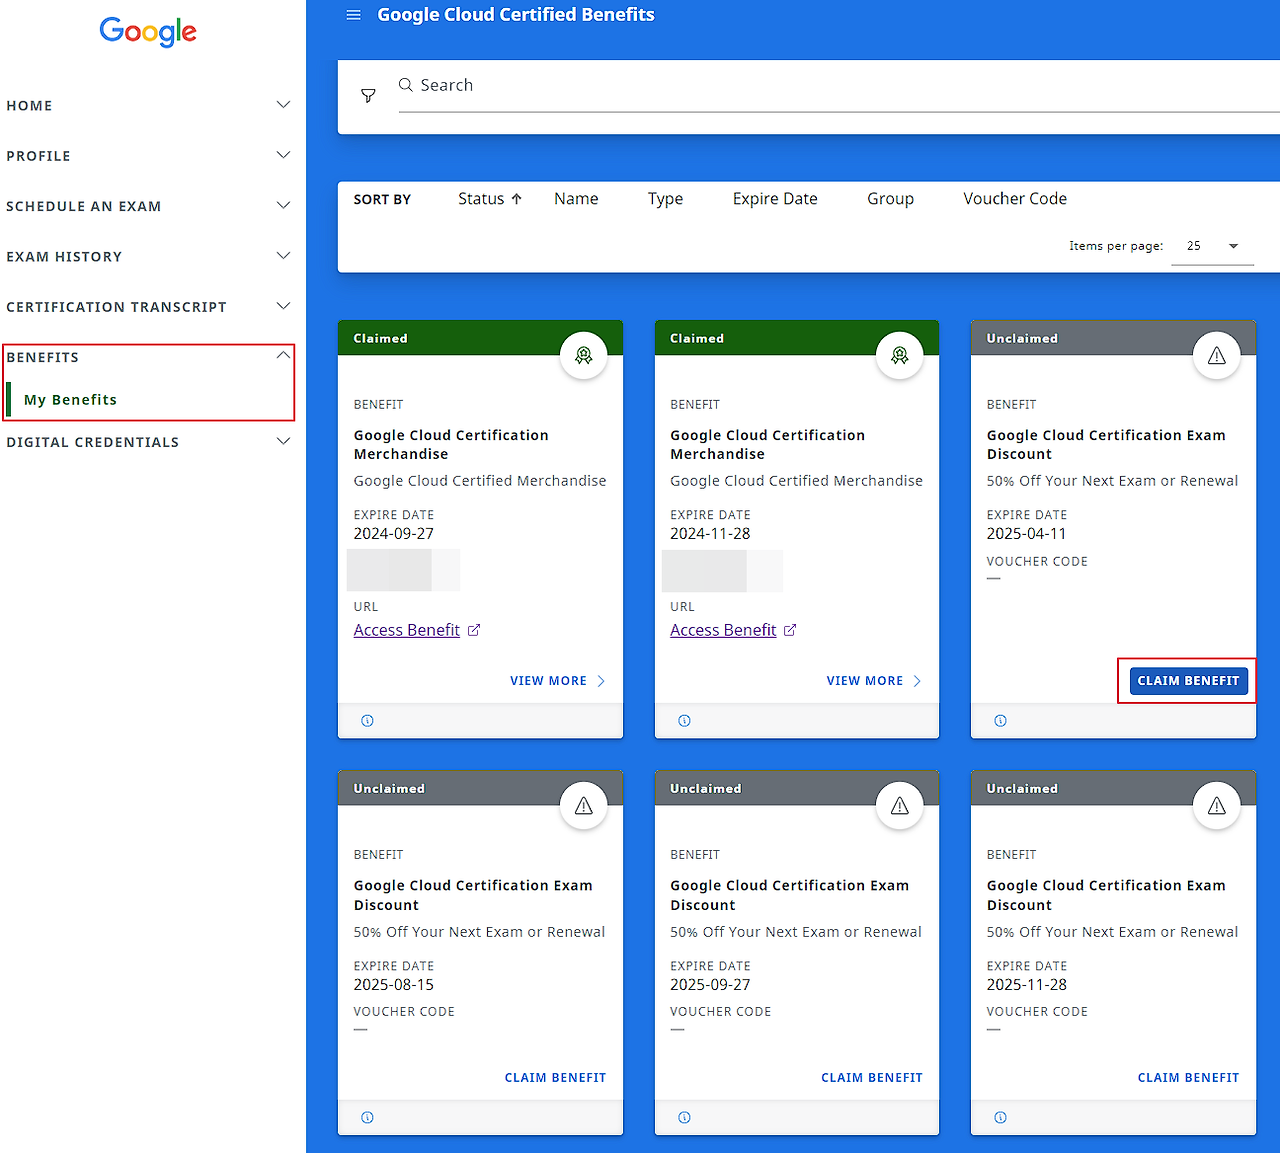Click View More on the 2024-11-28 card
Viewport: 1280px width, 1153px height.
tap(874, 681)
